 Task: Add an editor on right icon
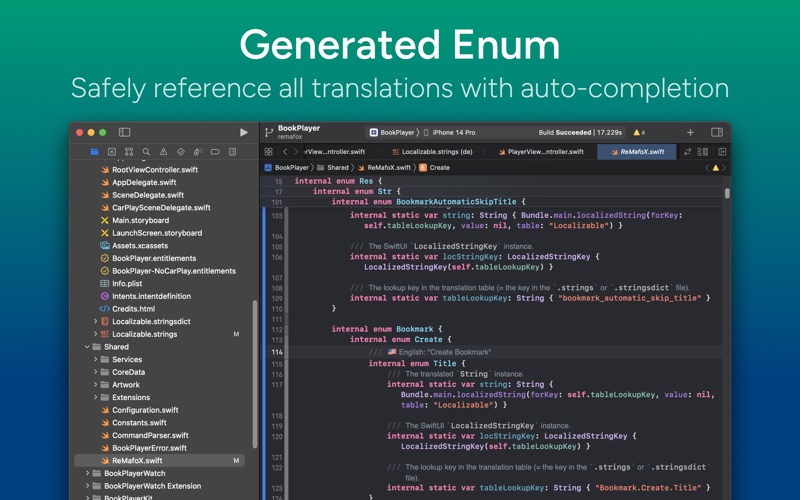pyautogui.click(x=722, y=152)
